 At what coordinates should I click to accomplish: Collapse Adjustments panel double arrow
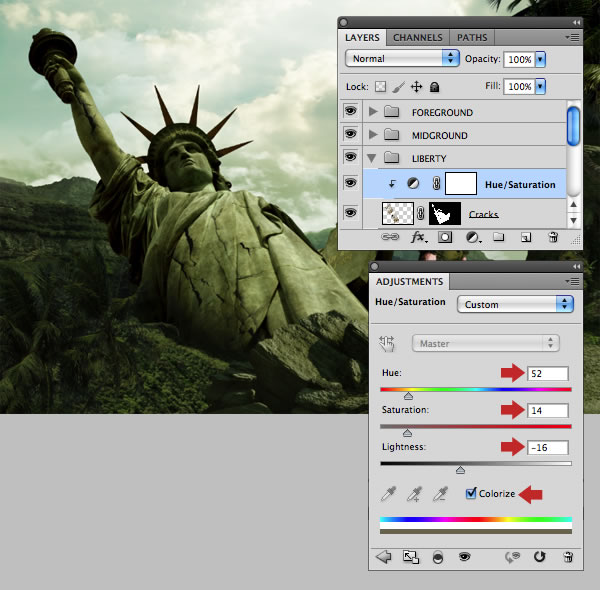[x=576, y=267]
